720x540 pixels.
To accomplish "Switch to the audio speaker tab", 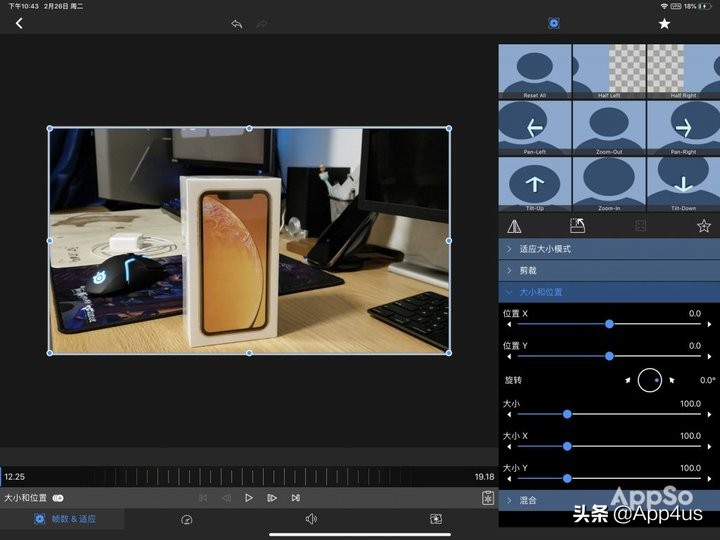I will [311, 519].
